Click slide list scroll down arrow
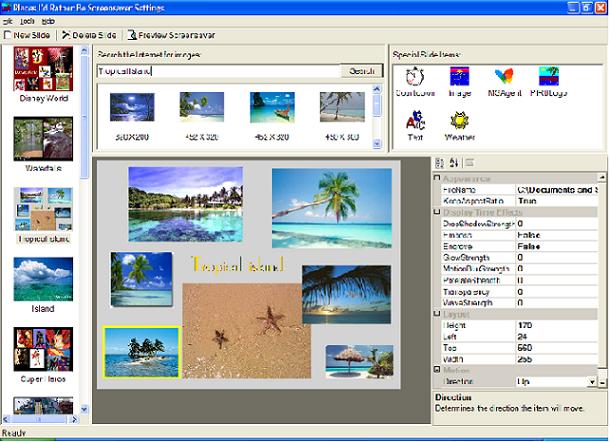The image size is (610, 442). (84, 409)
